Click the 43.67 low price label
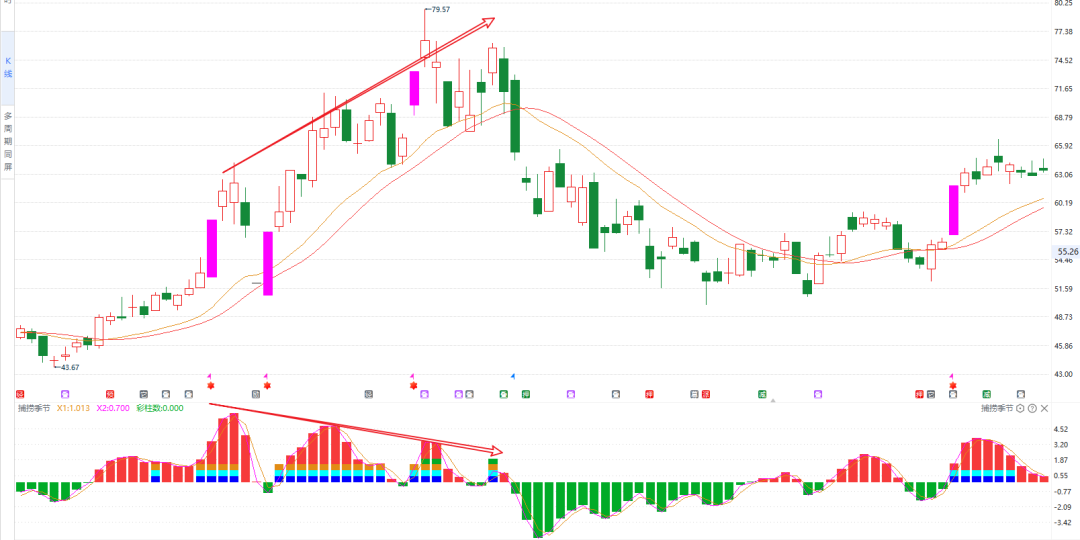 pos(70,367)
